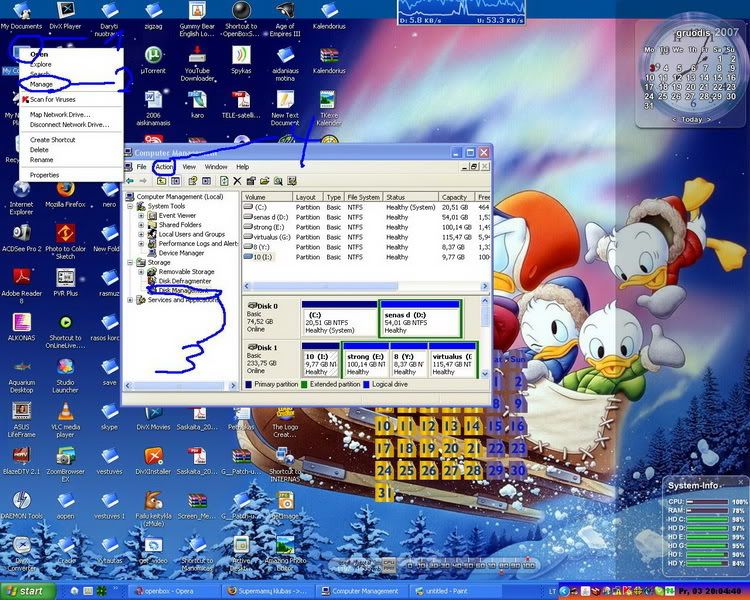Open the DivX Player desktop icon
The image size is (750, 600).
click(x=66, y=16)
